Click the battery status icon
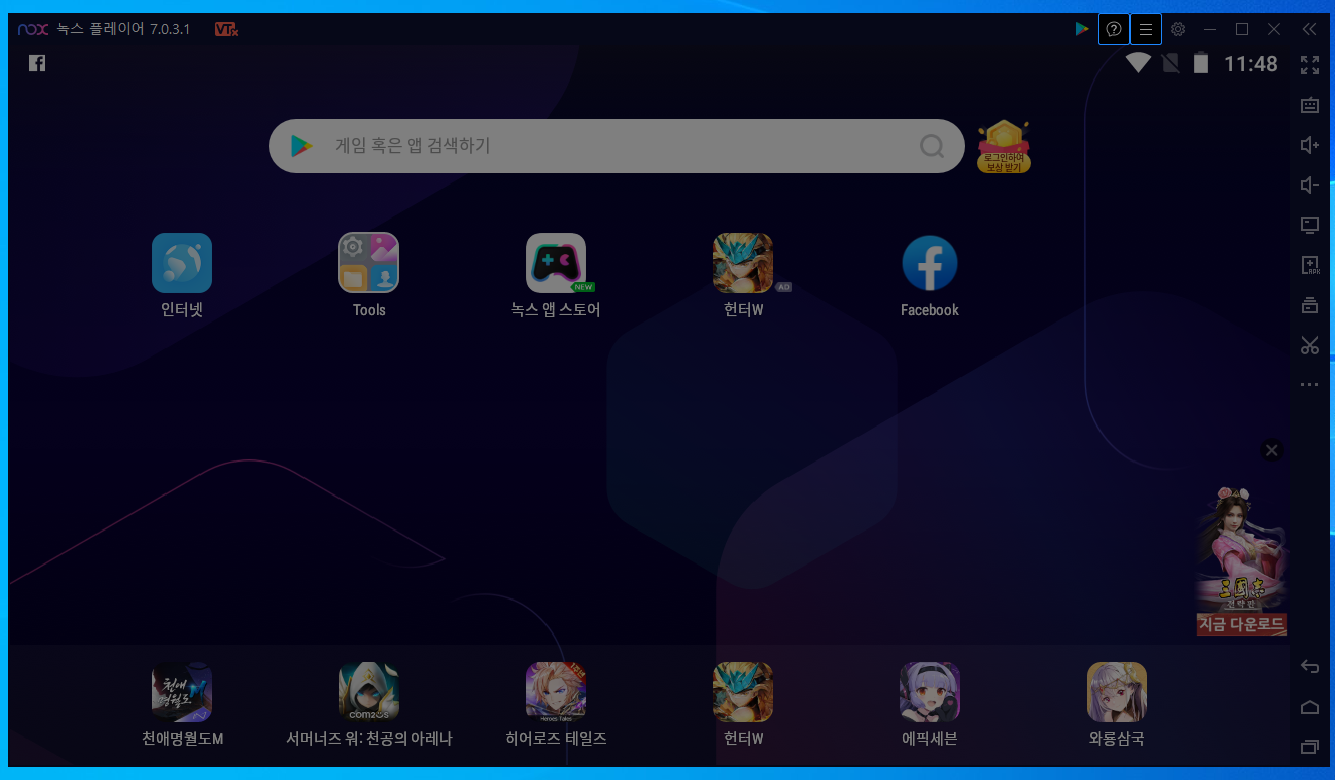Viewport: 1335px width, 780px height. tap(1201, 63)
